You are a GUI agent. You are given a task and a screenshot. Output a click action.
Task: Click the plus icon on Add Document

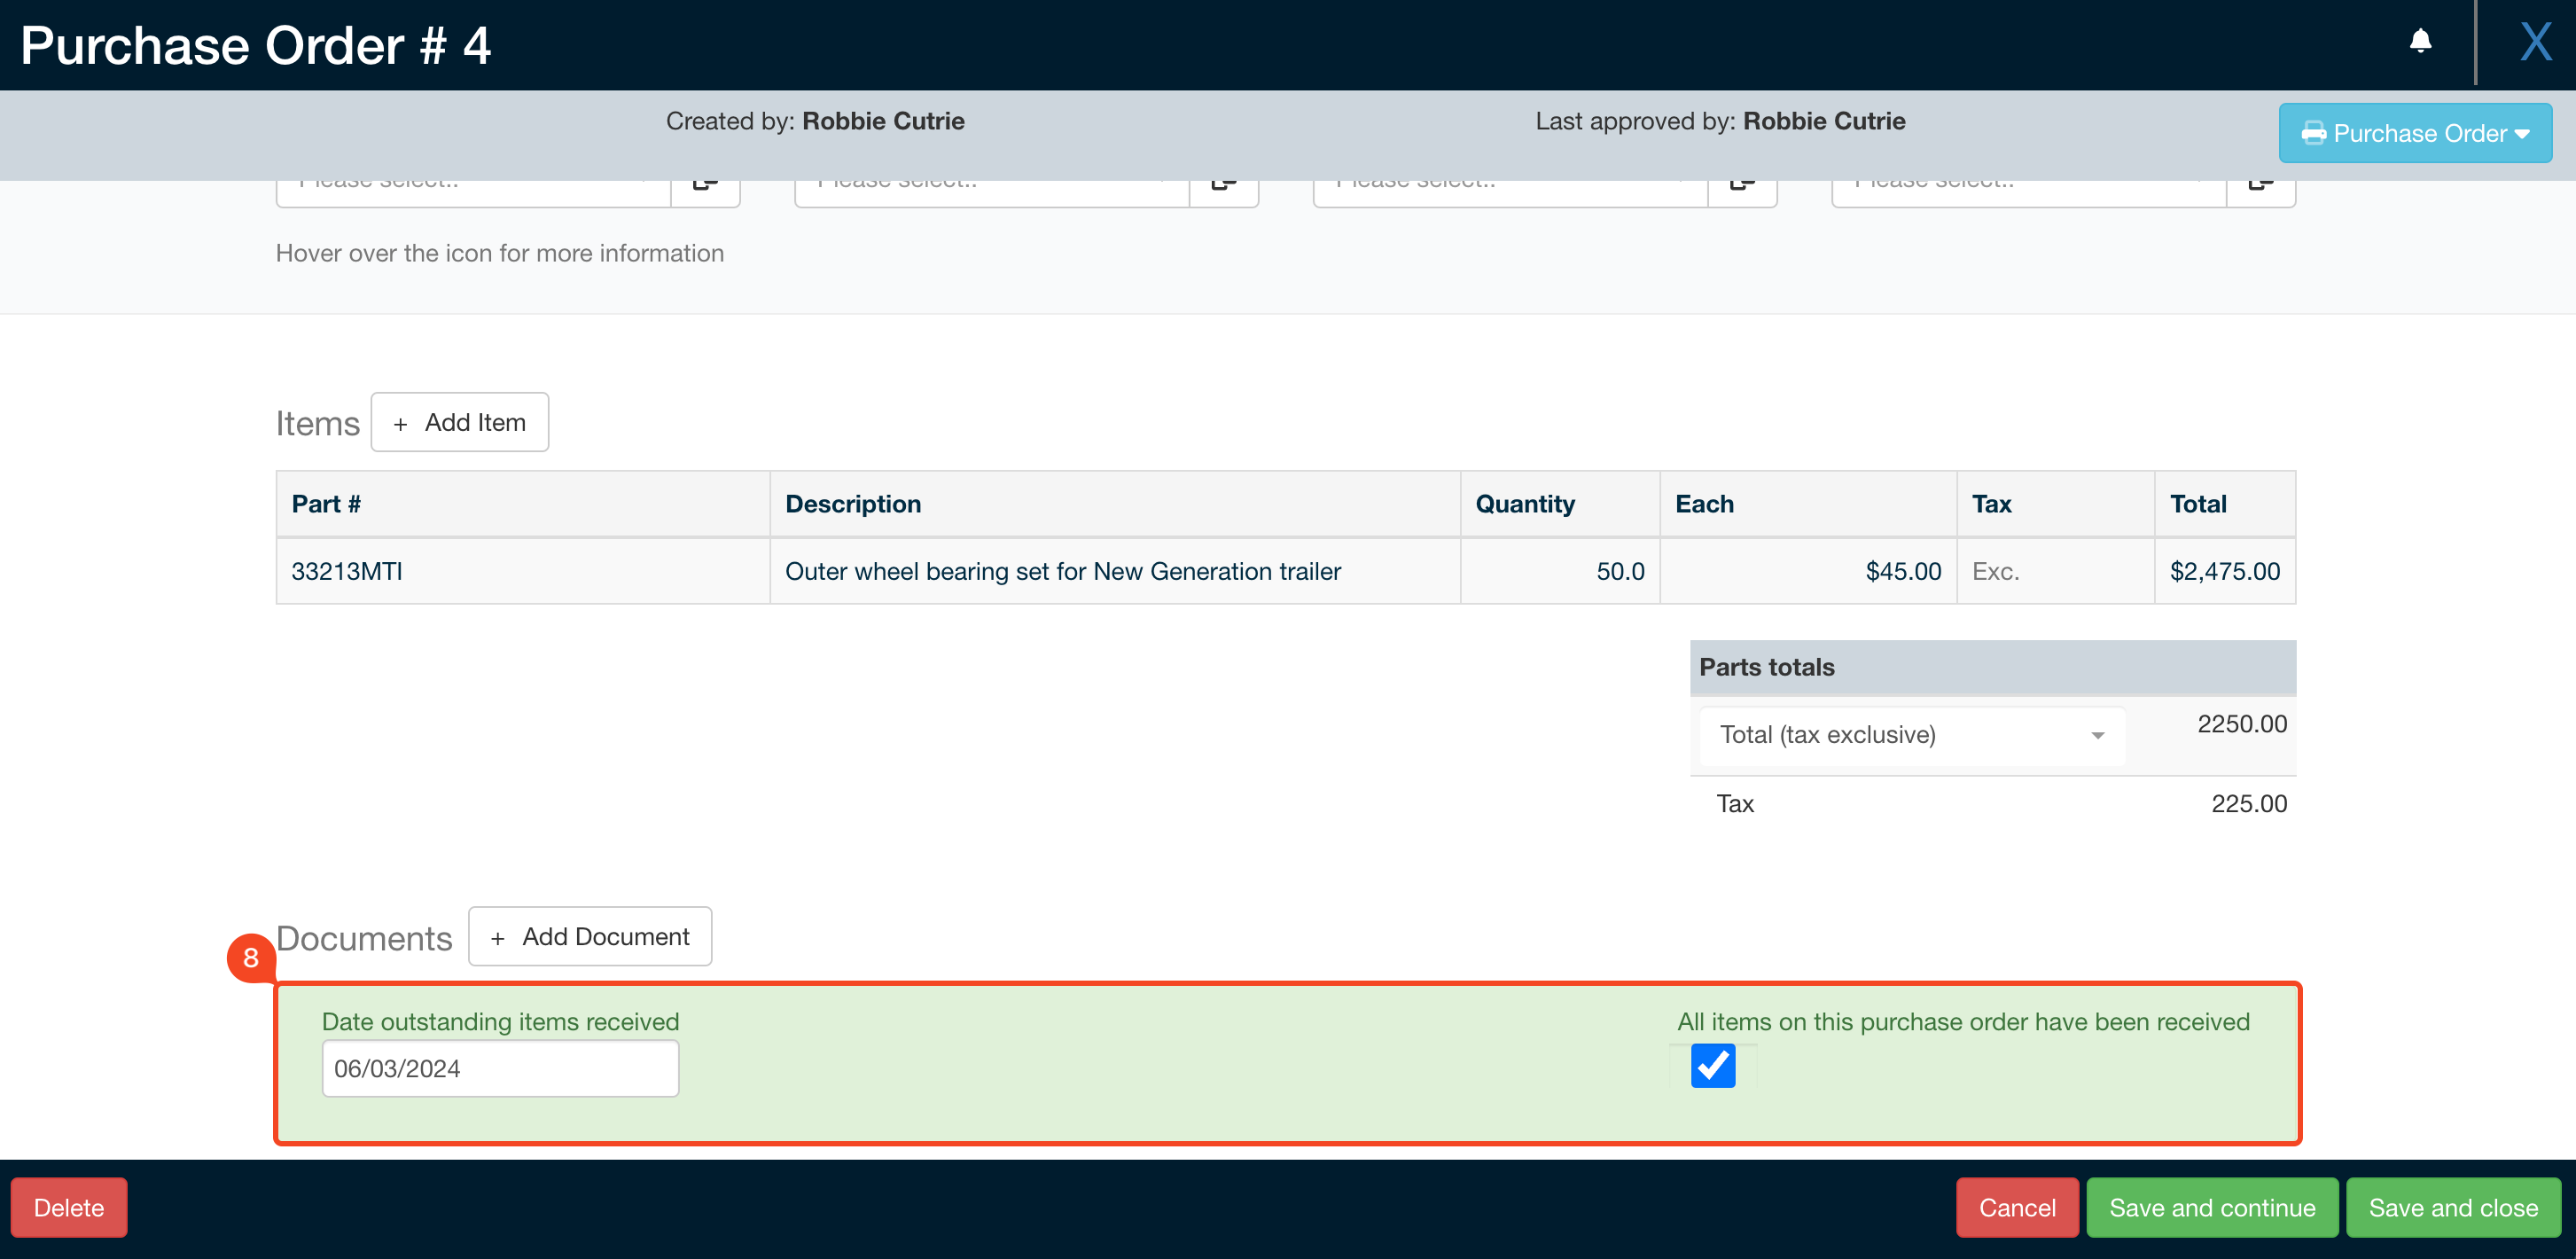click(497, 936)
